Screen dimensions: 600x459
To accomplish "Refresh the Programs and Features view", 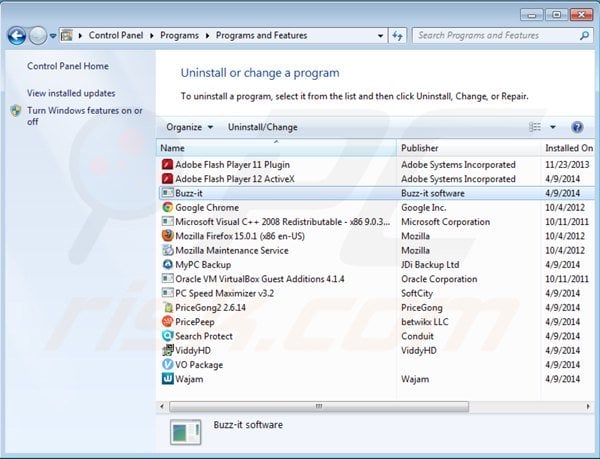I will (398, 36).
